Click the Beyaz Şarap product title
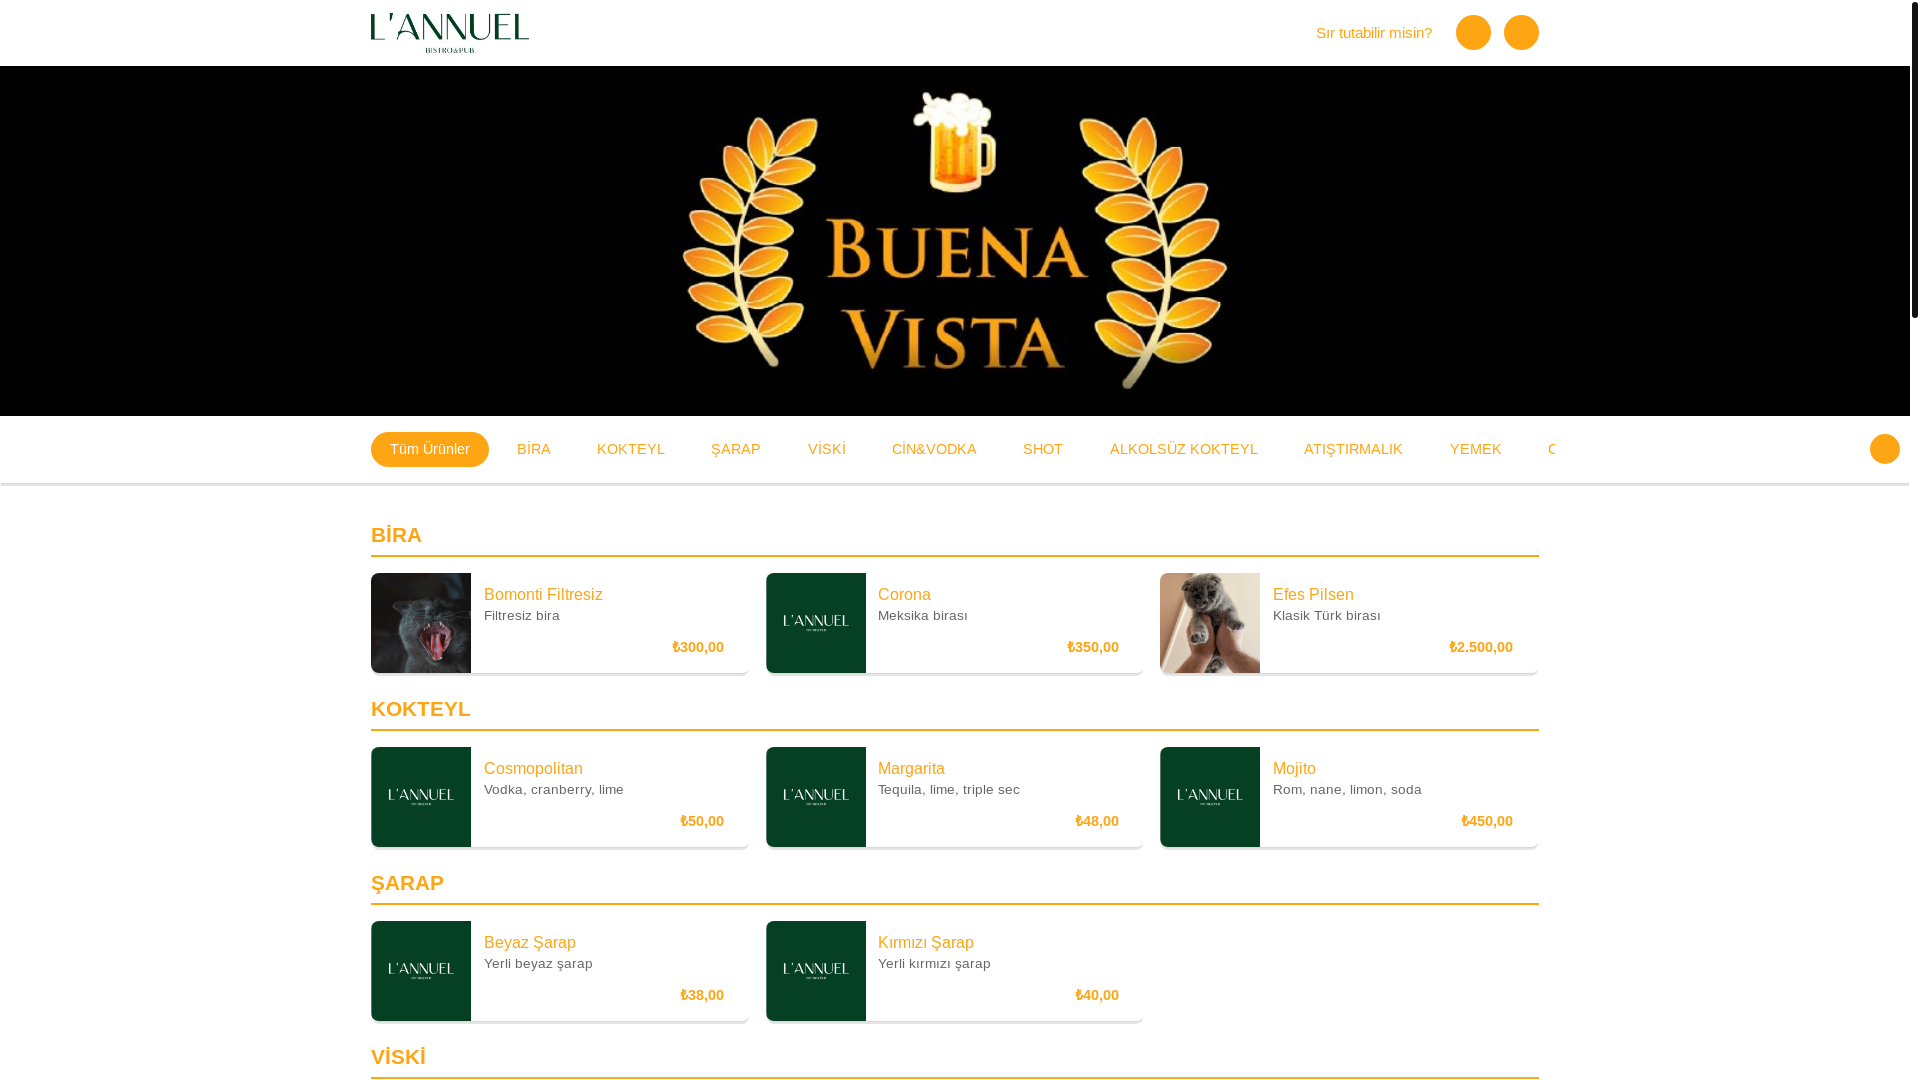Viewport: 1920px width, 1080px height. pos(530,942)
